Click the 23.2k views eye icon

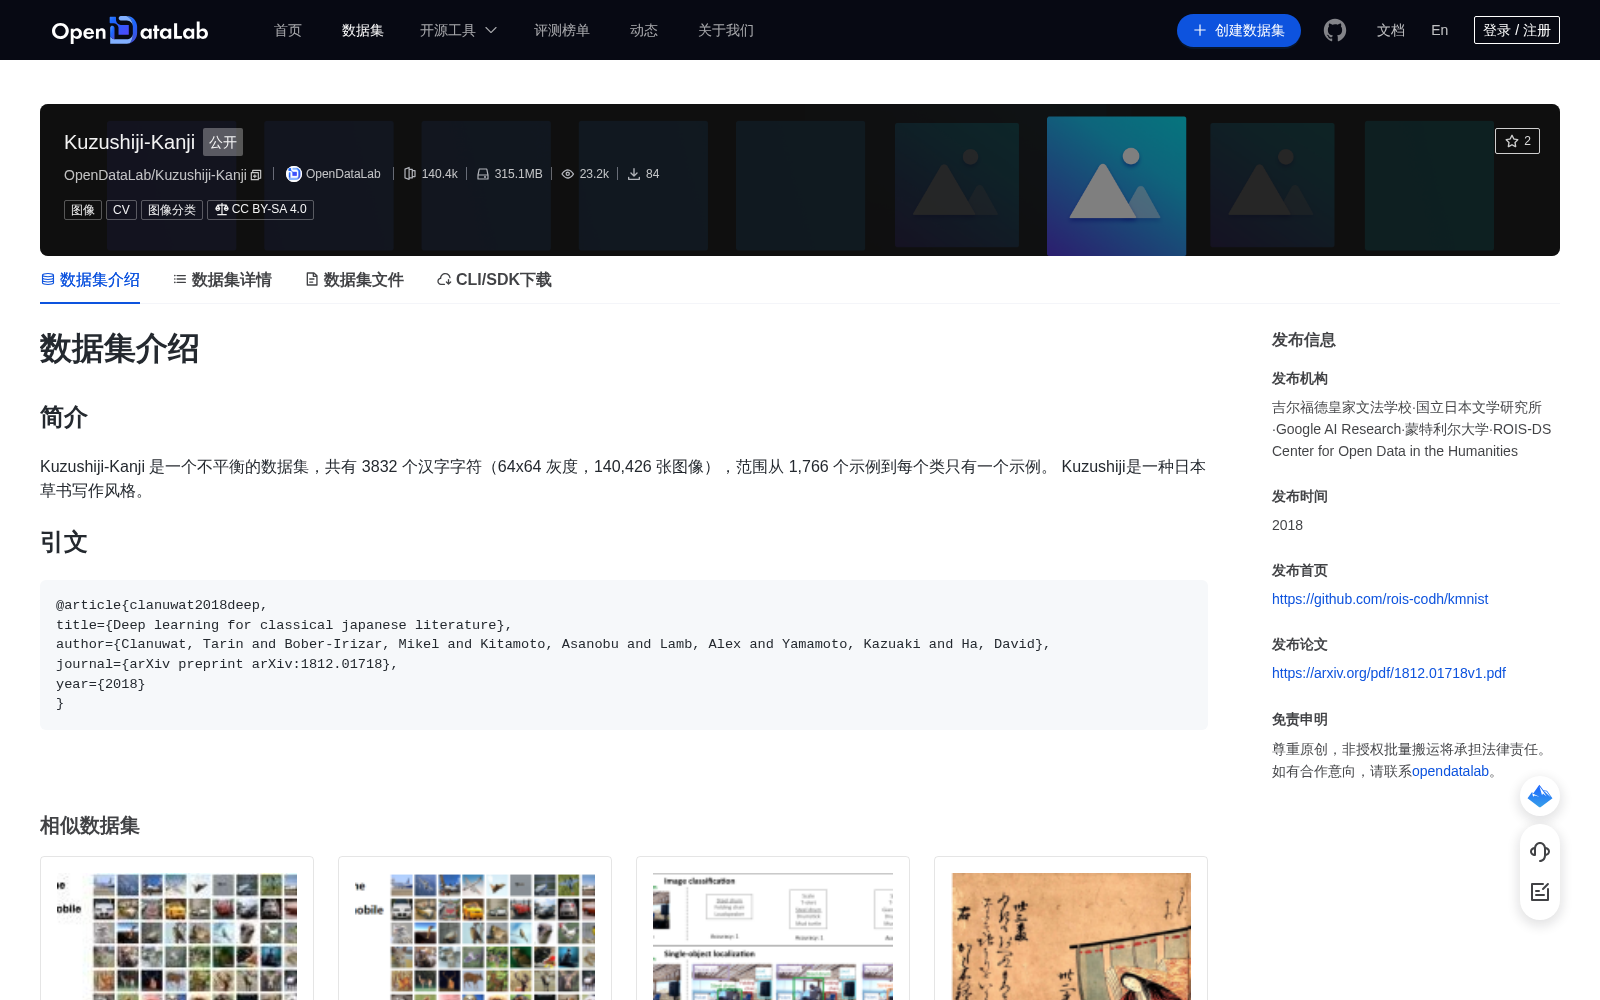(568, 174)
